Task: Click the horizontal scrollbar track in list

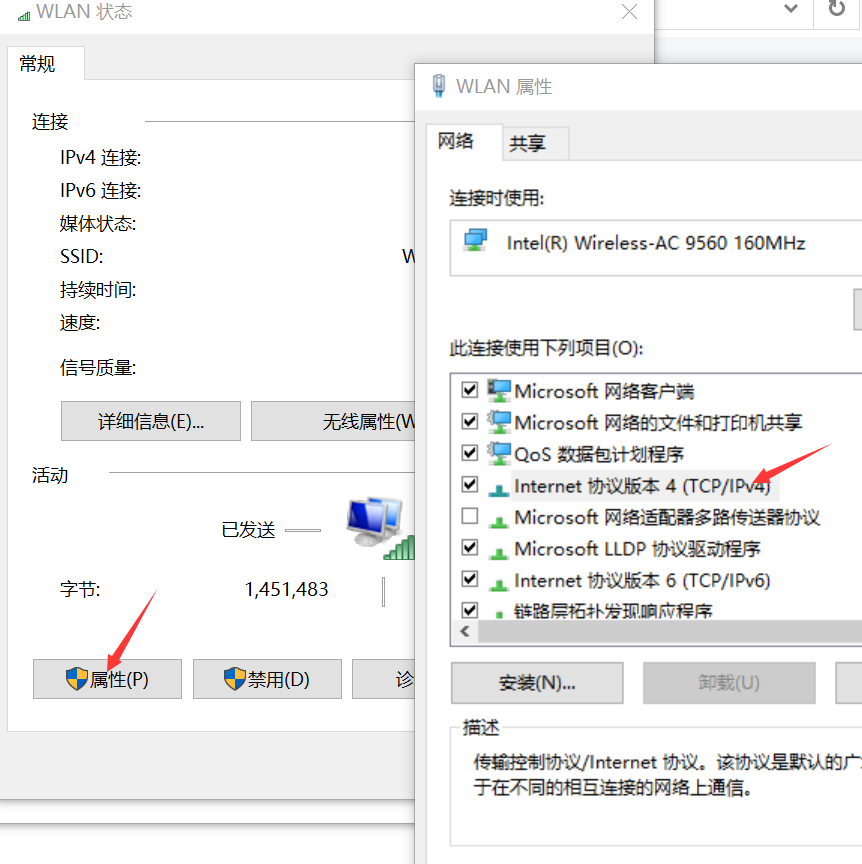Action: tap(670, 631)
